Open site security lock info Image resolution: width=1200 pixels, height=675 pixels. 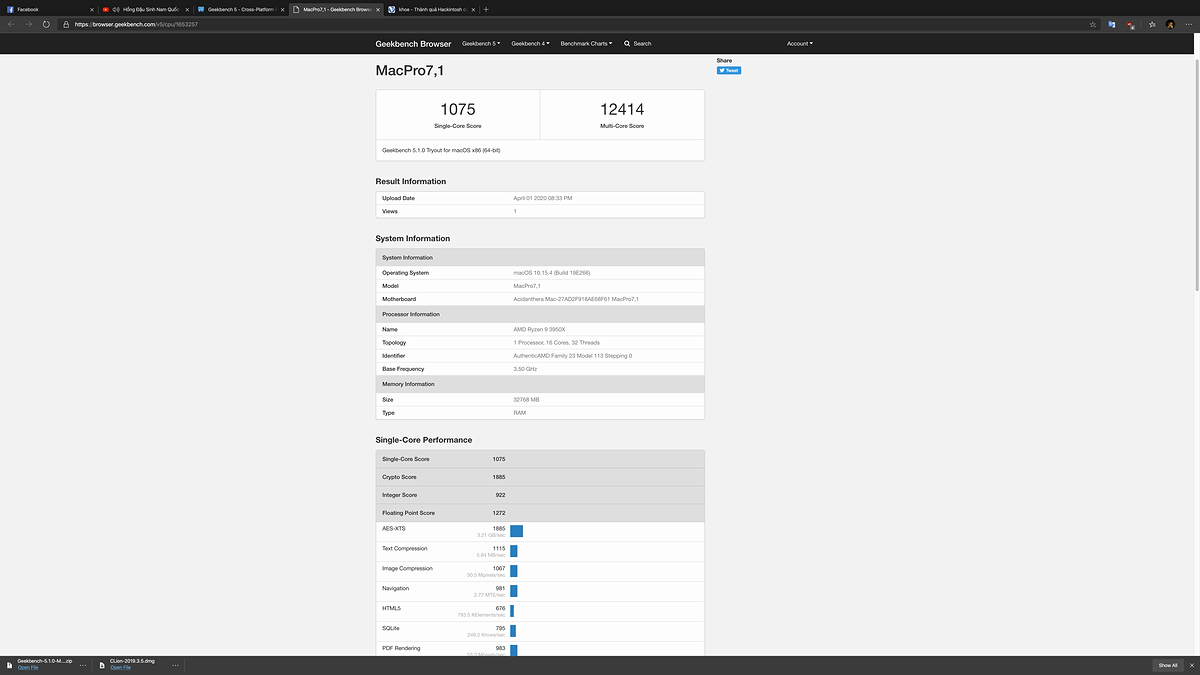(x=68, y=24)
